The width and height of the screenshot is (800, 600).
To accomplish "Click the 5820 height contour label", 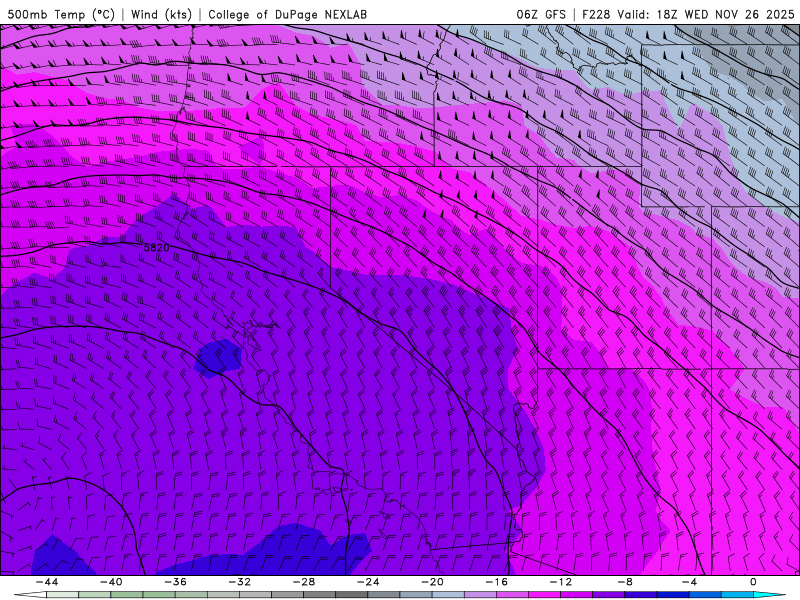I will [156, 247].
